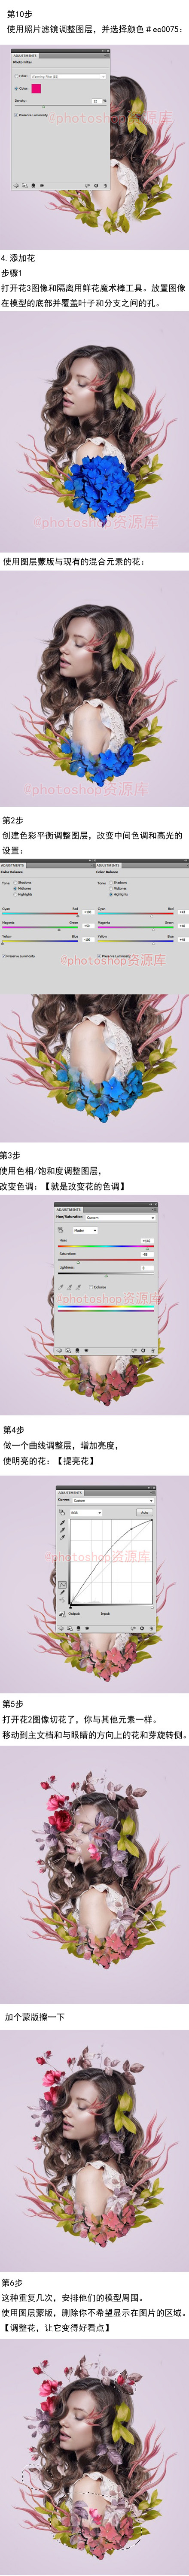The width and height of the screenshot is (189, 2576).
Task: Click the ADJUSTMENTS tab of Photo Filter panel
Action: tap(25, 56)
